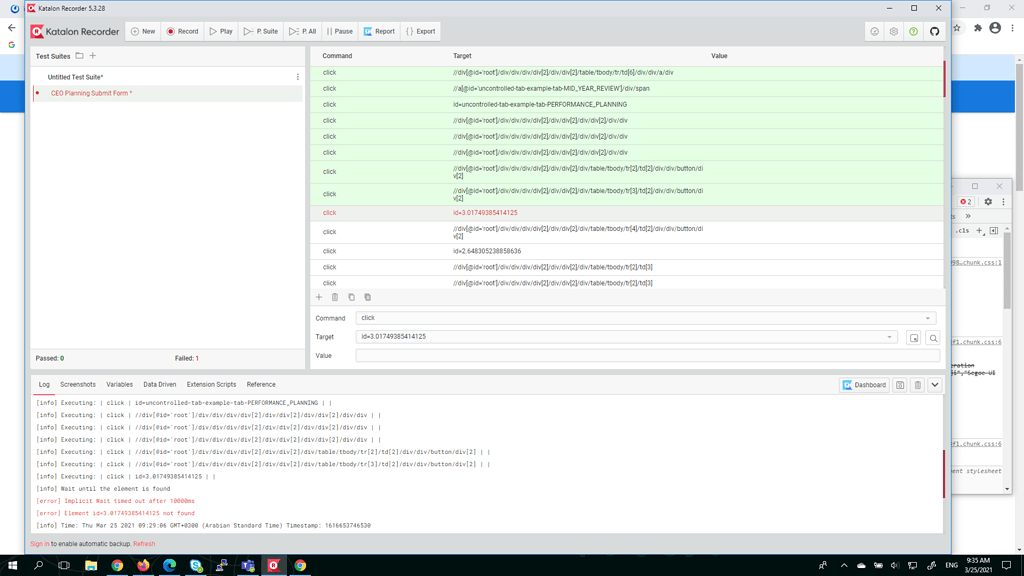Open Microsoft Edge from taskbar

[x=169, y=566]
